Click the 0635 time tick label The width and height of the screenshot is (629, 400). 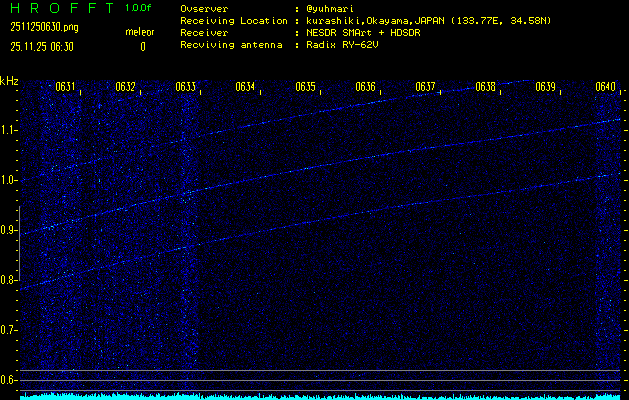coord(305,88)
